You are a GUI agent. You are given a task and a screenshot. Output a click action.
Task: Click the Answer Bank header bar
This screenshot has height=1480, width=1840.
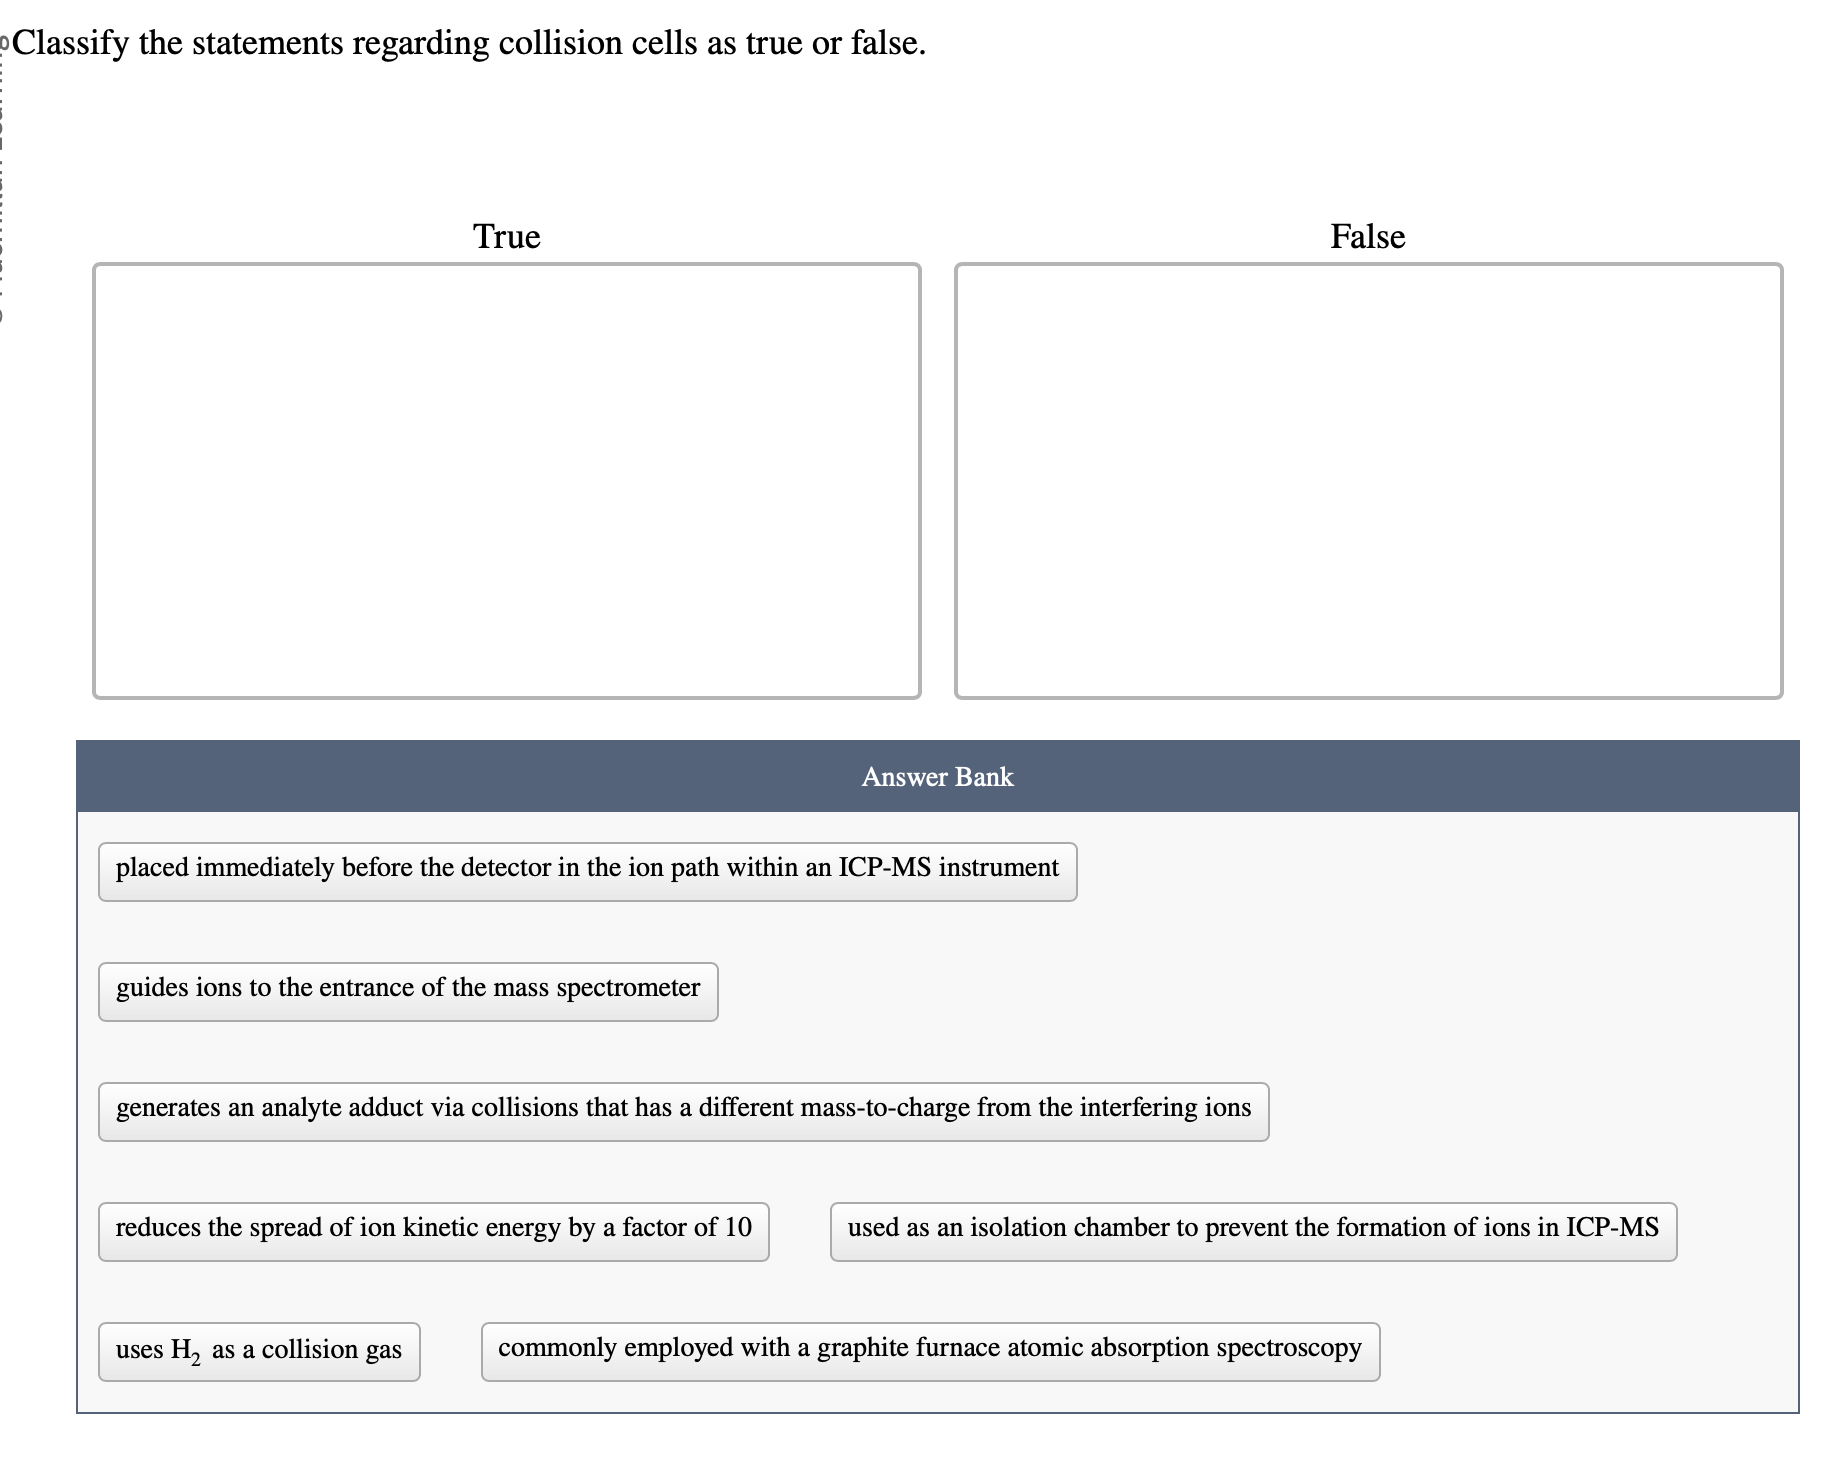point(937,777)
